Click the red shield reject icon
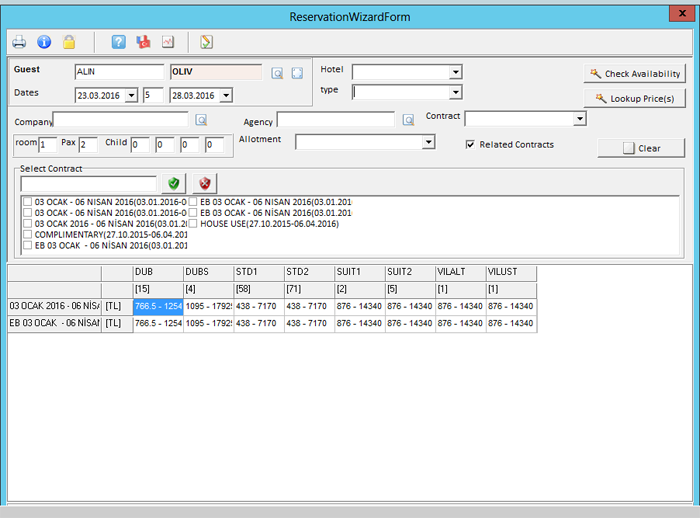The image size is (700, 518). [x=204, y=183]
